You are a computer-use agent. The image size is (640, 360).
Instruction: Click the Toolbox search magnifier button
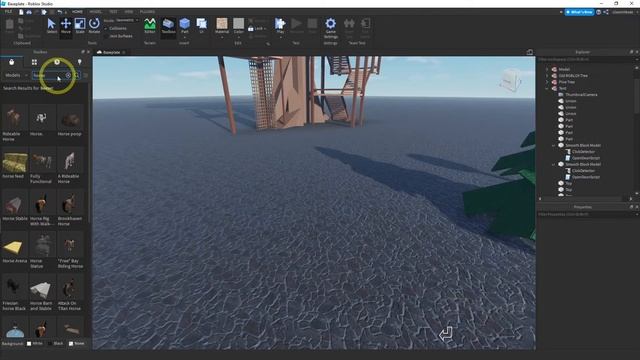pos(76,75)
